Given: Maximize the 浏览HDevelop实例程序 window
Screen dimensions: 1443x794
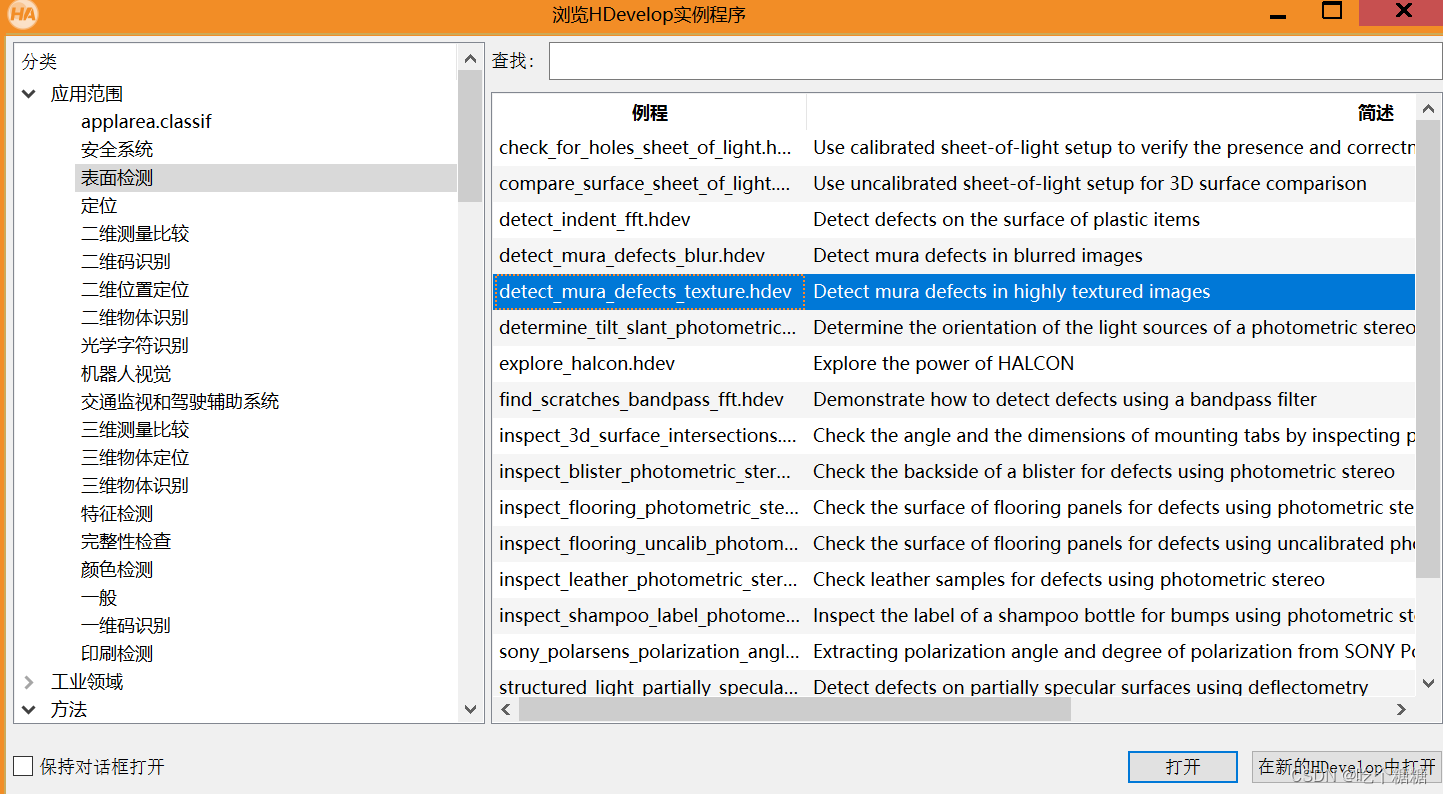Looking at the screenshot, I should [x=1332, y=11].
